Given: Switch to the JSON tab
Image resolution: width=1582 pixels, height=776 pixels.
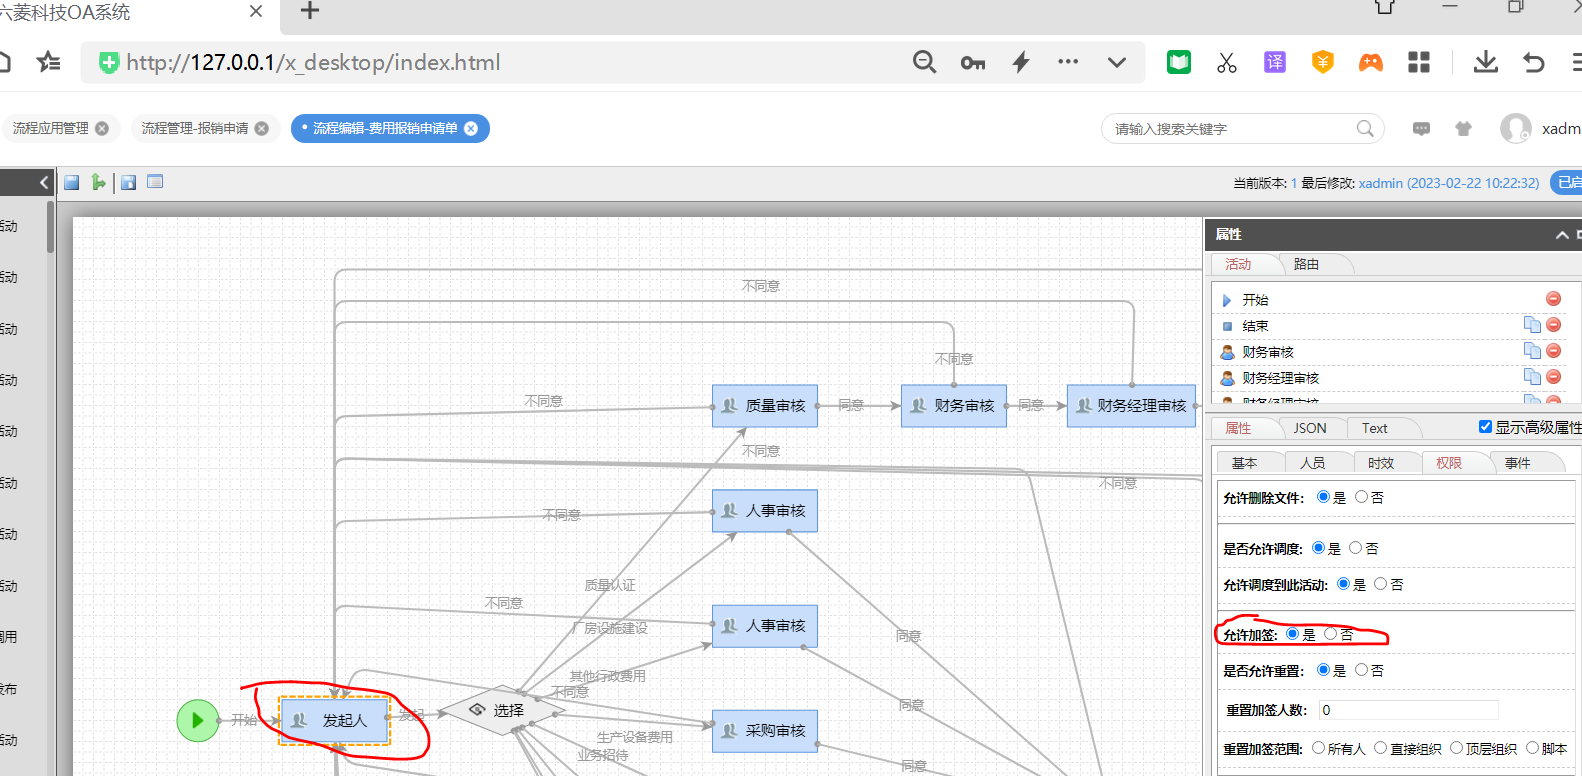Looking at the screenshot, I should pos(1310,428).
